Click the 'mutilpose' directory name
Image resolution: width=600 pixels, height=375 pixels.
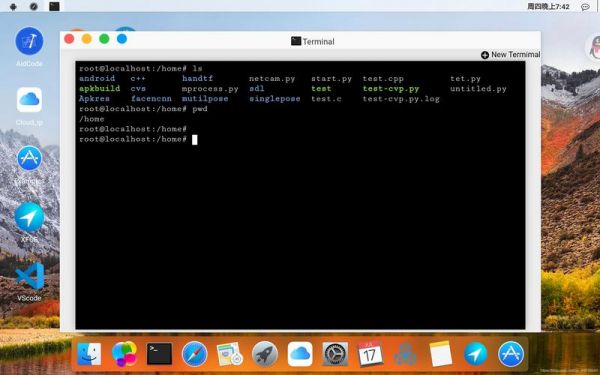tap(205, 99)
